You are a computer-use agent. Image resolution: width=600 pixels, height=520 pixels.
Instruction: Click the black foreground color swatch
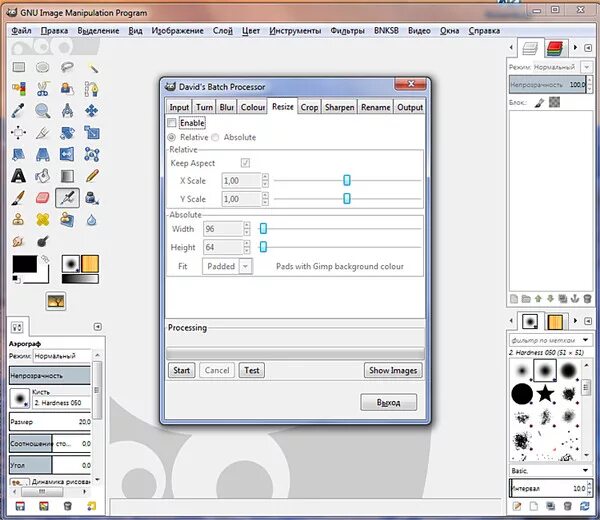[x=24, y=264]
